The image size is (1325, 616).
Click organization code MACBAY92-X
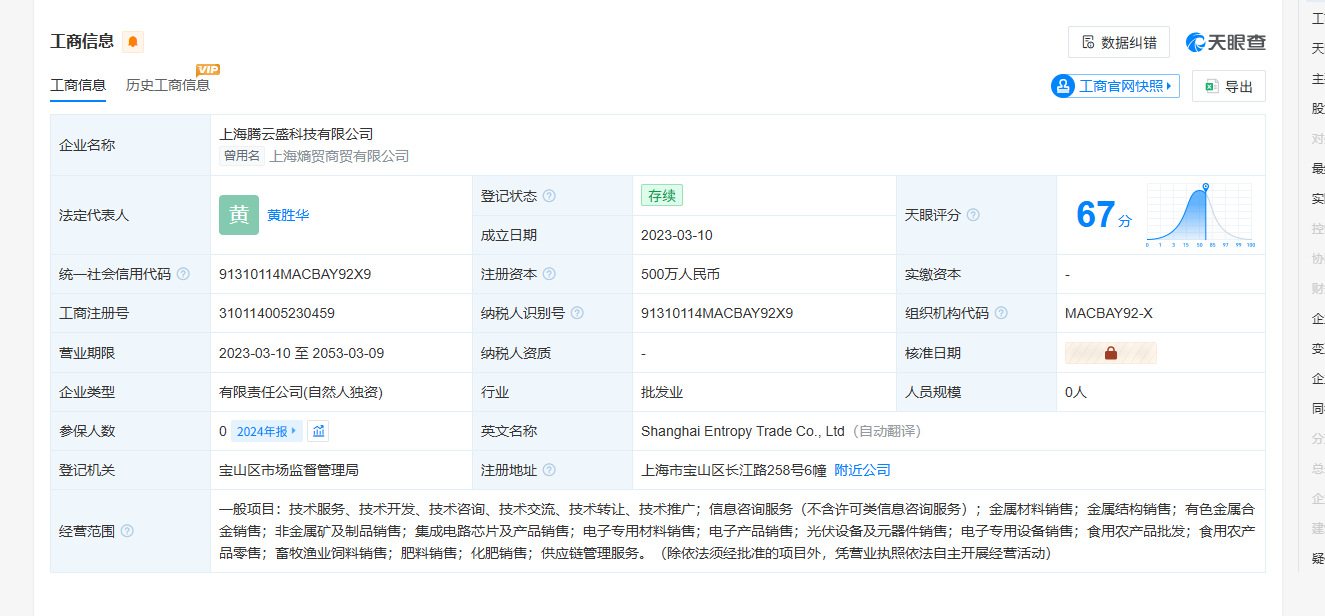[x=1109, y=313]
